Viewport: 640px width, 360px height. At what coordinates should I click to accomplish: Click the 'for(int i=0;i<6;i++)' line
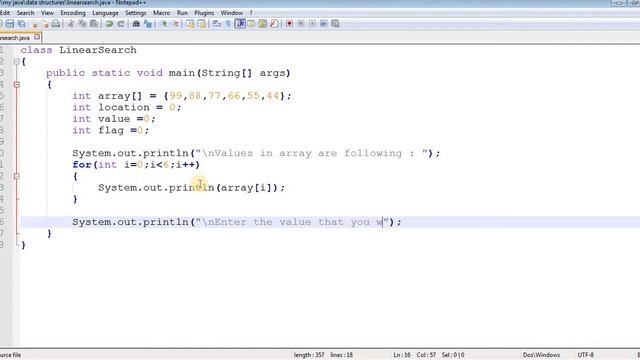click(136, 165)
